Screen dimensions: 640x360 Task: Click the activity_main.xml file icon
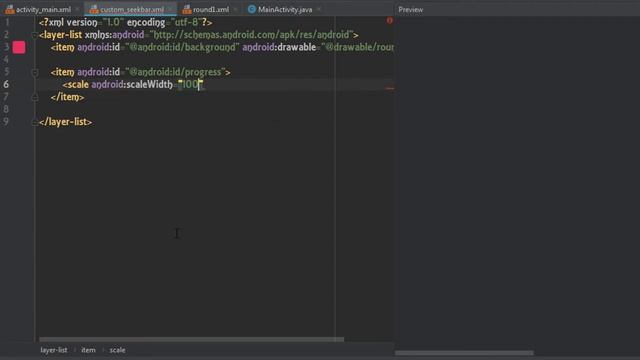click(x=10, y=9)
